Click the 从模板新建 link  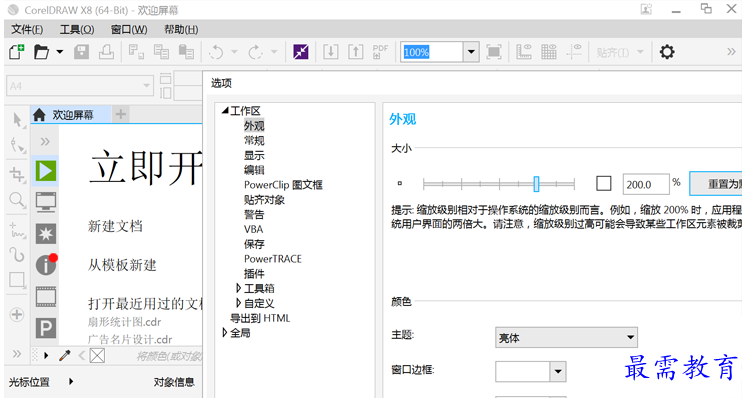pyautogui.click(x=122, y=265)
